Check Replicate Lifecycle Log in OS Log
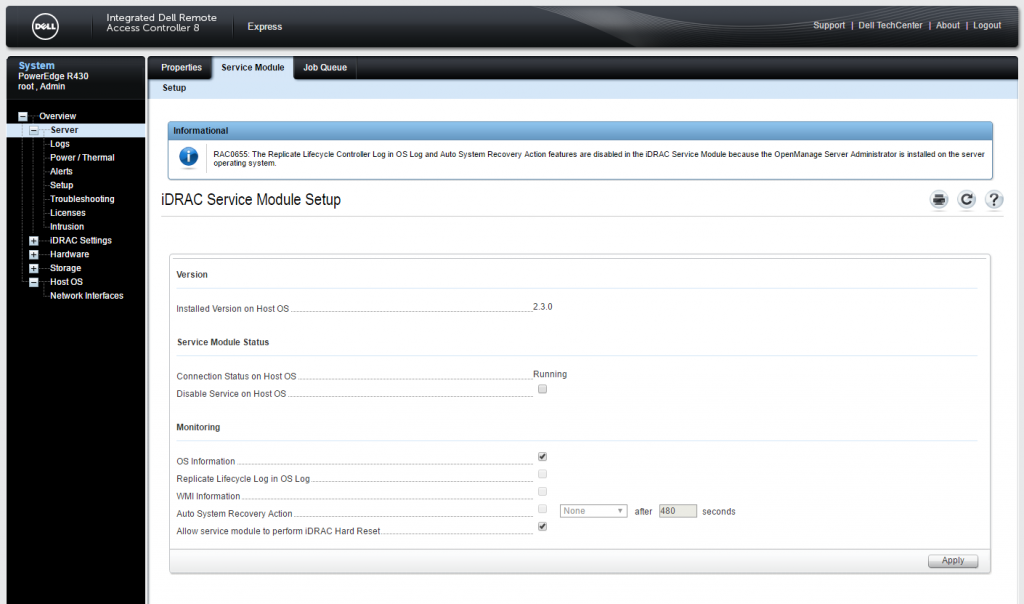1024x604 pixels. pos(542,473)
